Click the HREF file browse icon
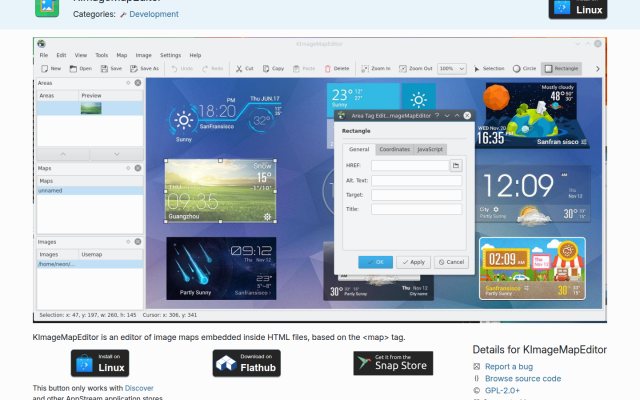Viewport: 640px width, 400px height. coord(456,165)
